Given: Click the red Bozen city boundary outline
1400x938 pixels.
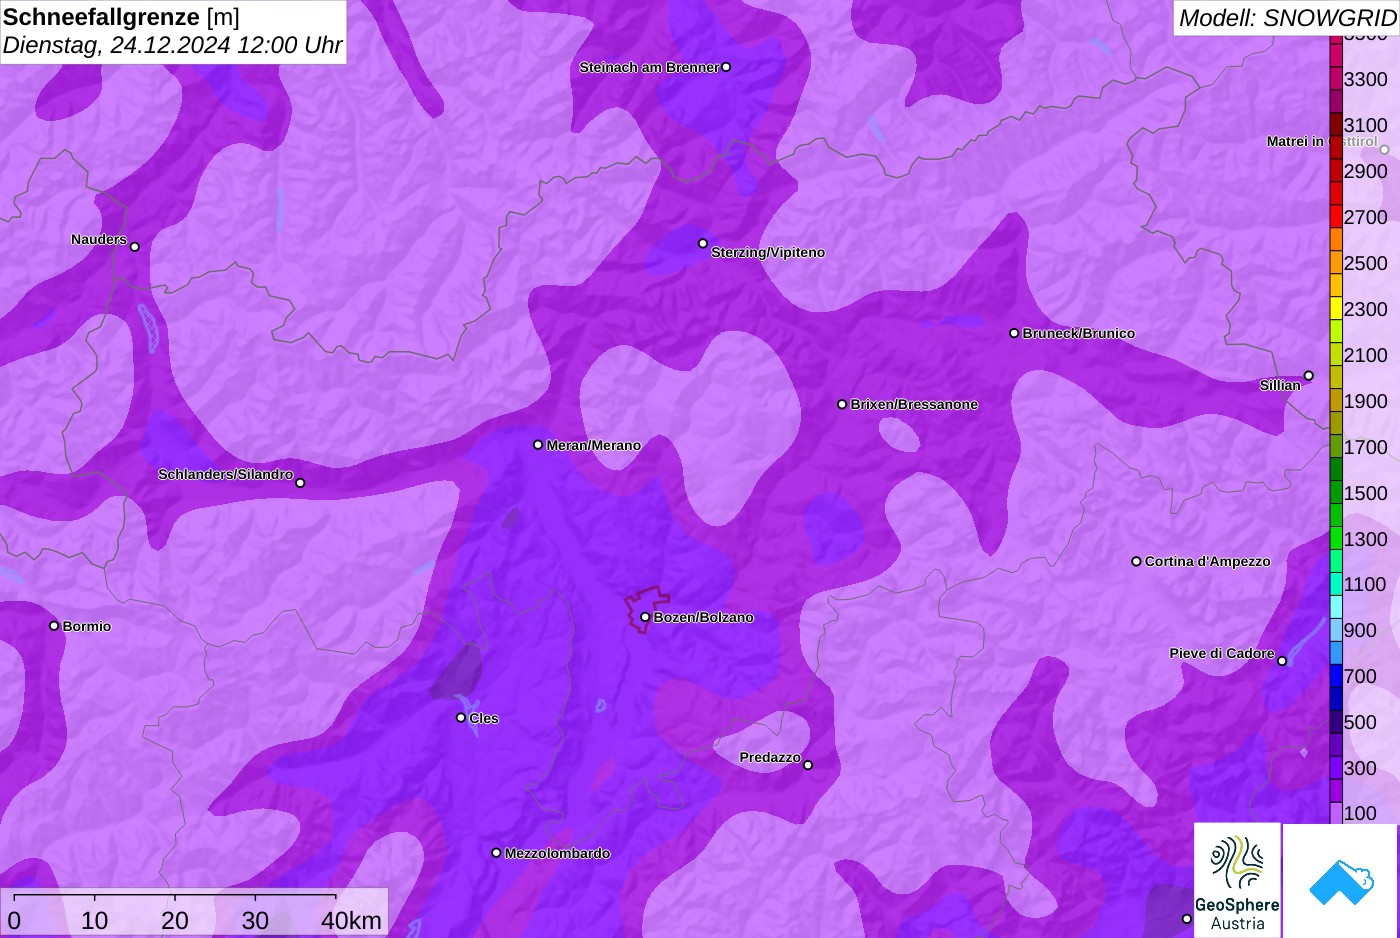Looking at the screenshot, I should coord(645,608).
